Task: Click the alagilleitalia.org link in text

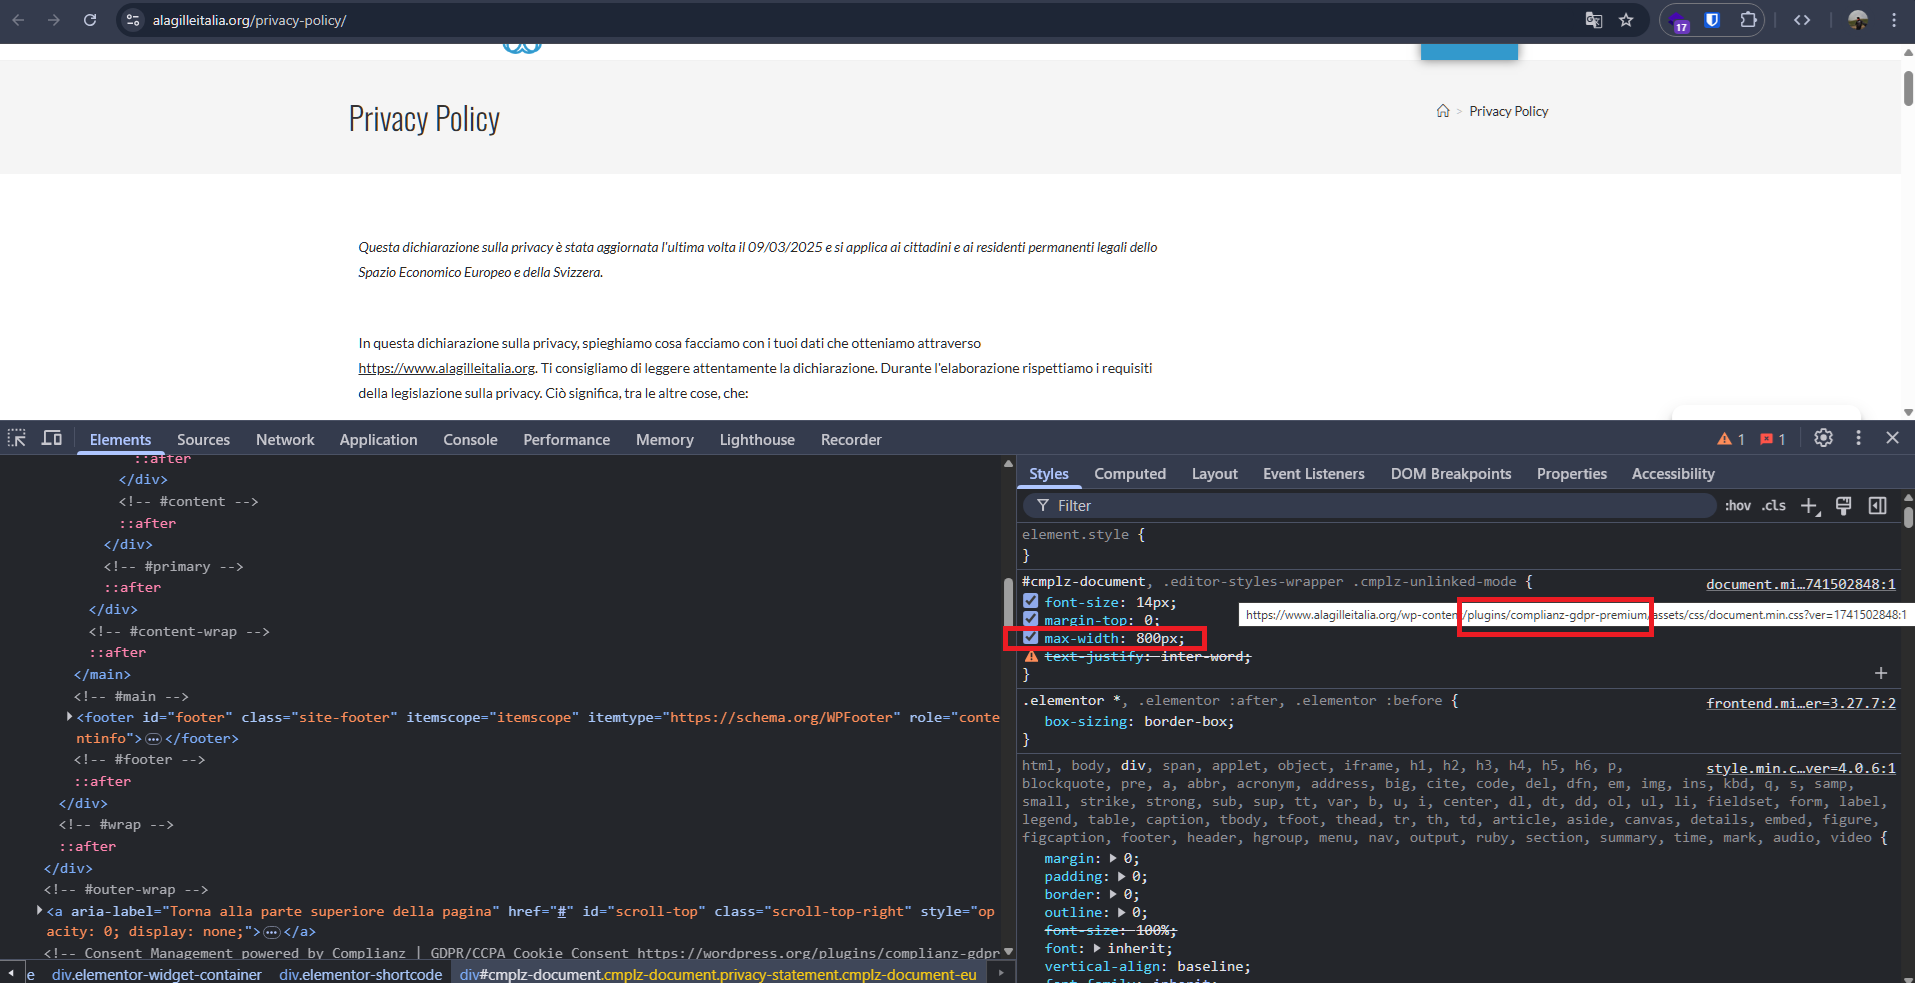Action: [446, 368]
